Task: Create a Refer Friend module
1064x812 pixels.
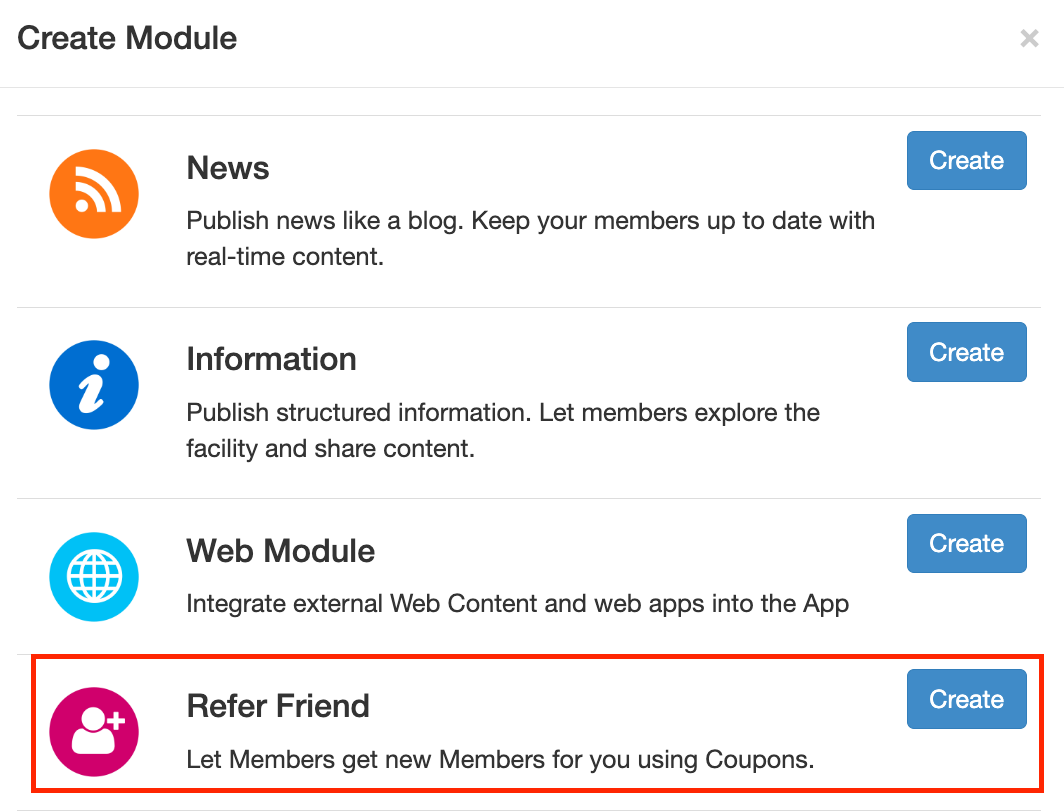Action: tap(966, 700)
